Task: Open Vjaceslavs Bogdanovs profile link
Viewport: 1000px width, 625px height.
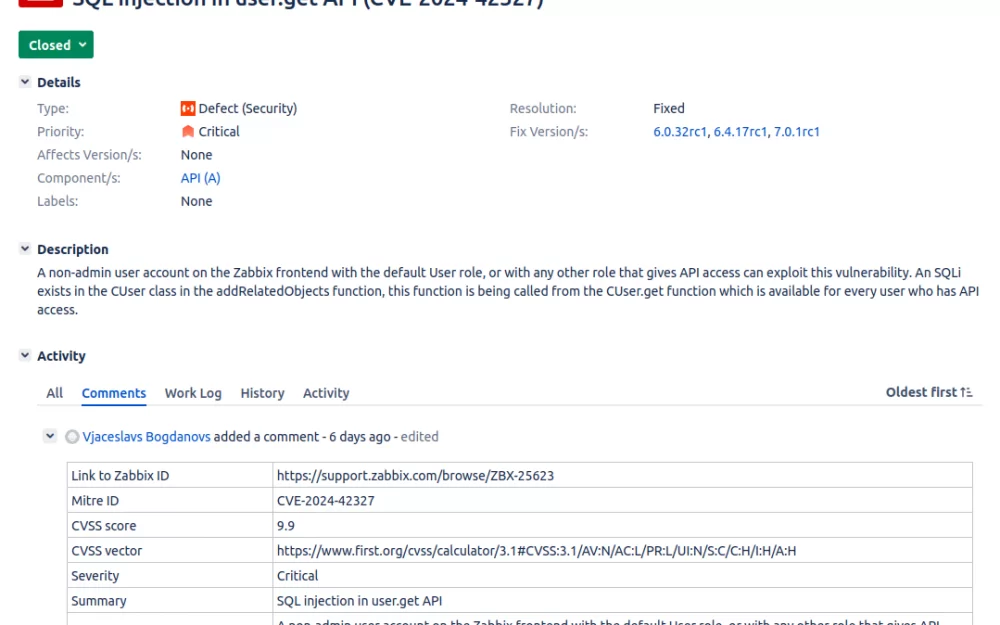Action: click(146, 437)
